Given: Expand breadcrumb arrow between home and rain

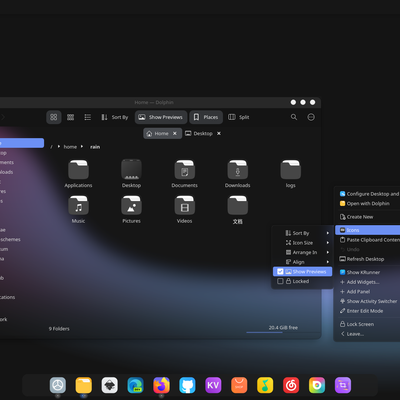Looking at the screenshot, I should (x=82, y=146).
